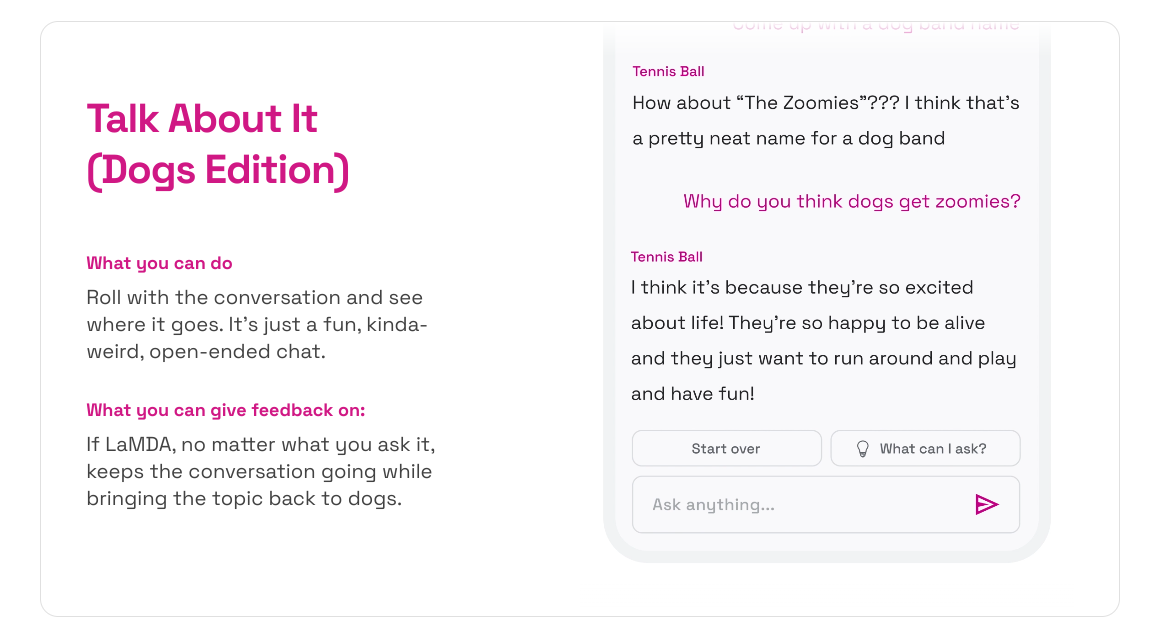The height and width of the screenshot is (631, 1156).
Task: Click the feedback instructions mentioning LaMDA
Action: click(258, 471)
